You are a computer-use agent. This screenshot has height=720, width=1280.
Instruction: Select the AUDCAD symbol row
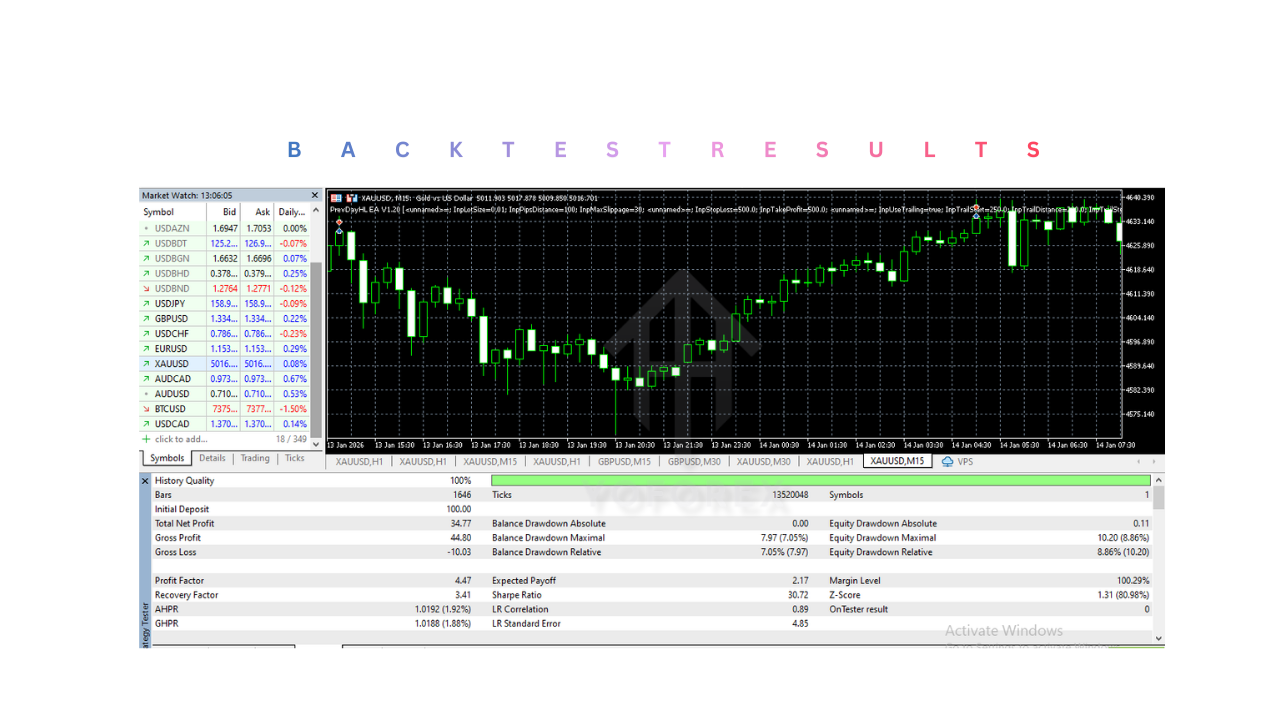pyautogui.click(x=225, y=379)
